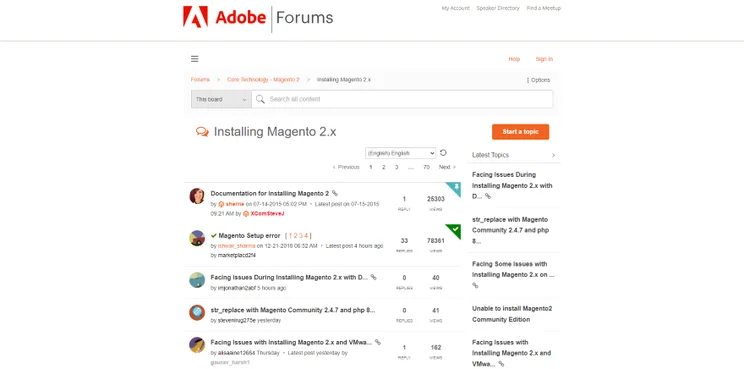Open 'Facing Issues with Installing Magento 2.x and VMwa...' list topic
The image size is (744, 369).
pos(291,342)
